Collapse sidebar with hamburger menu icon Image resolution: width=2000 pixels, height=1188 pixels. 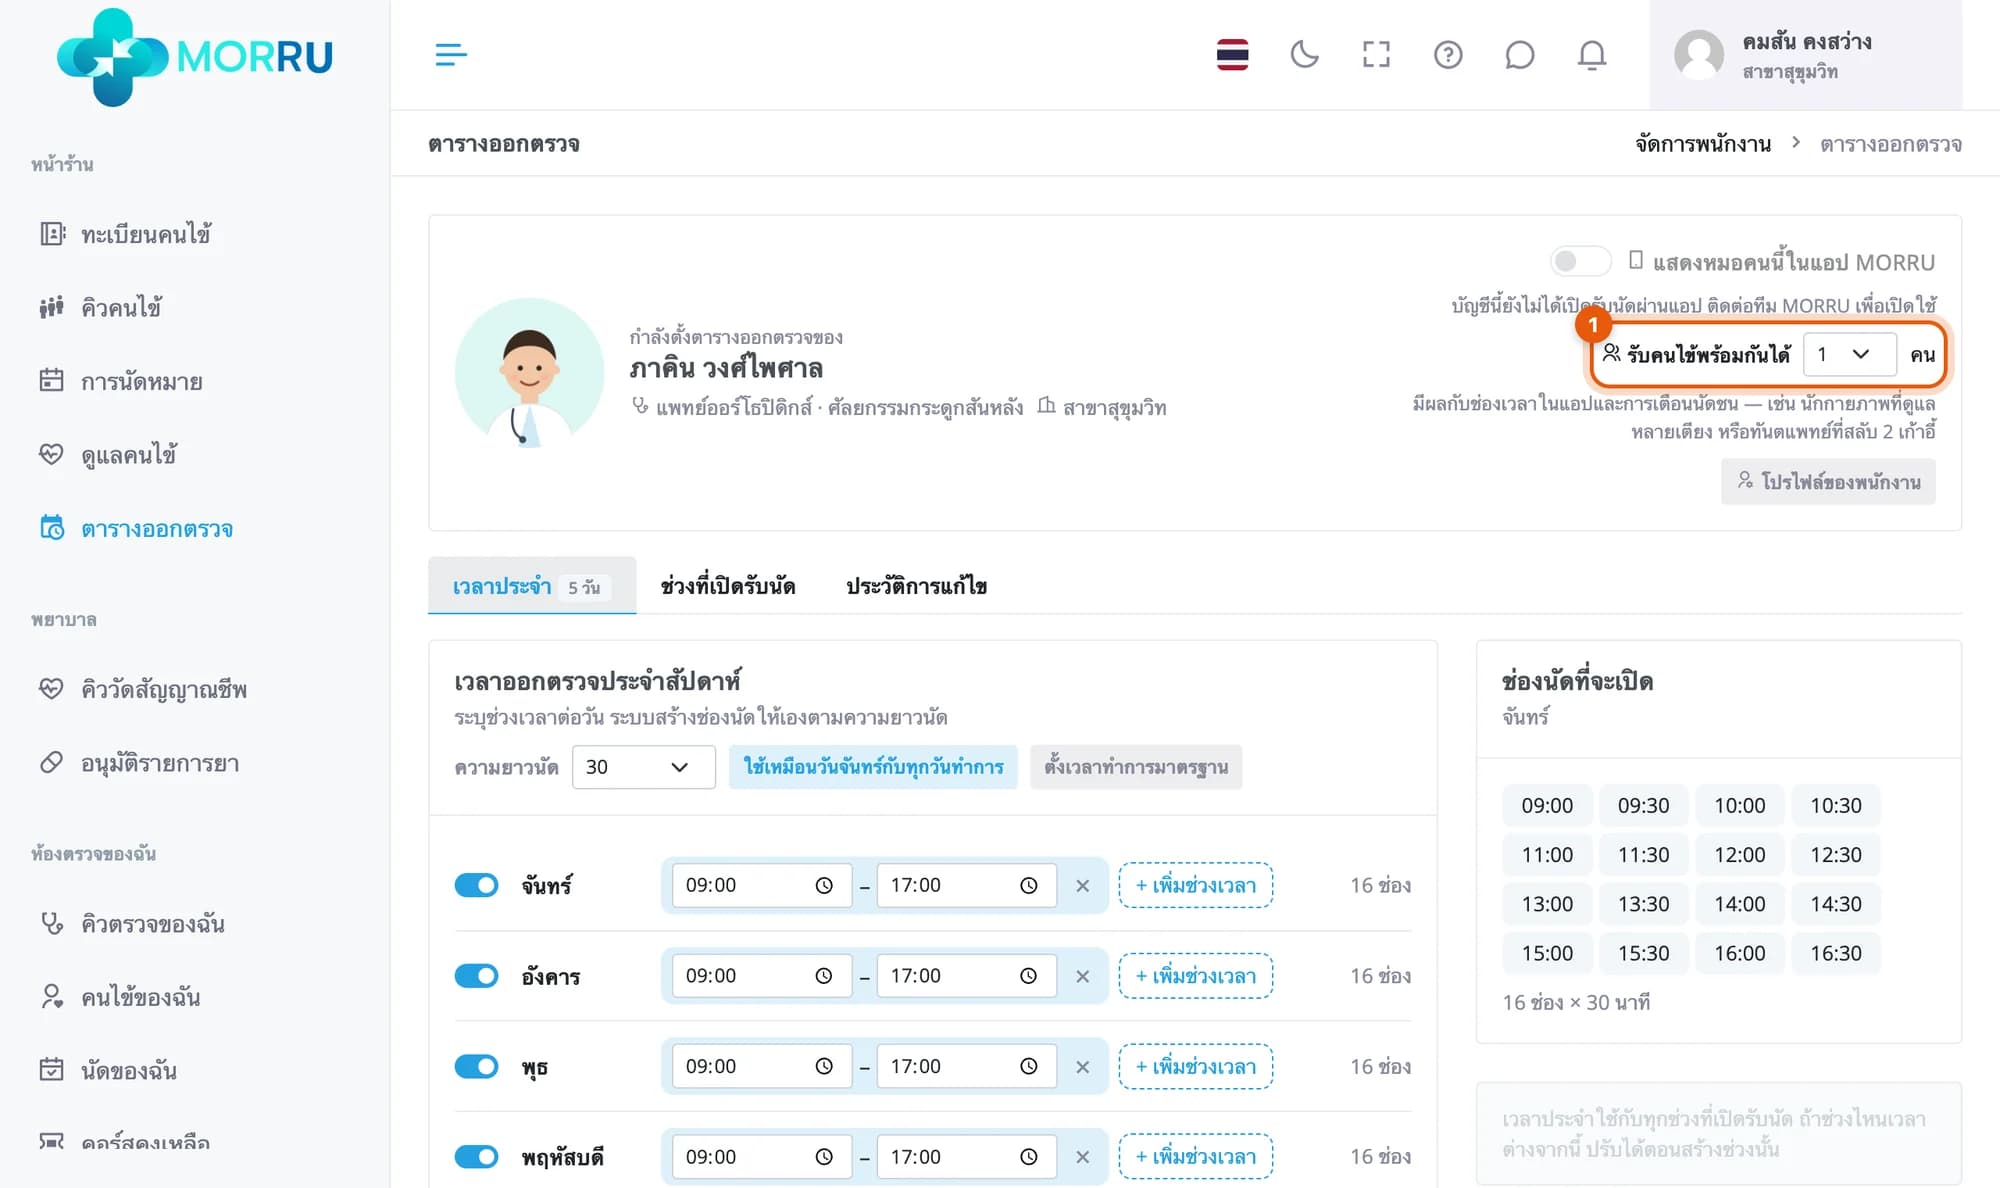point(451,55)
